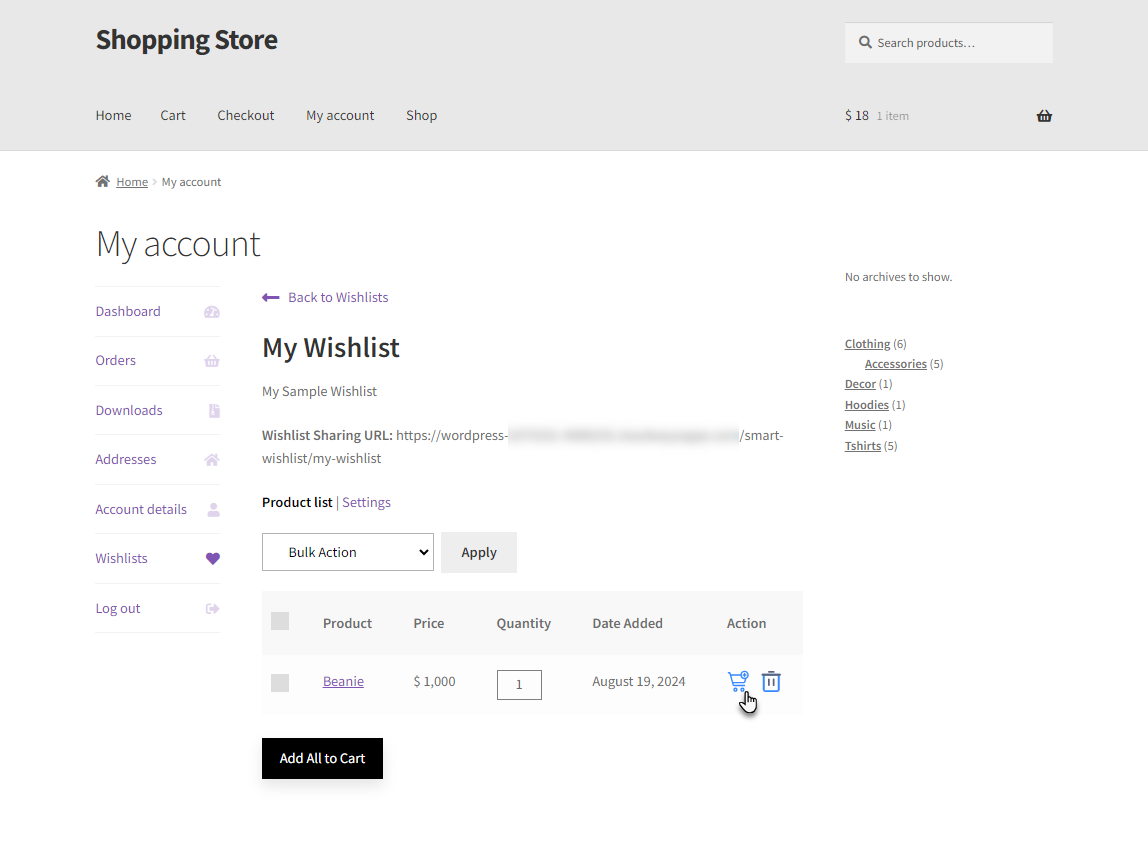Tick the select-all checkbox in table header
Viewport: 1148px width, 847px height.
pos(280,621)
